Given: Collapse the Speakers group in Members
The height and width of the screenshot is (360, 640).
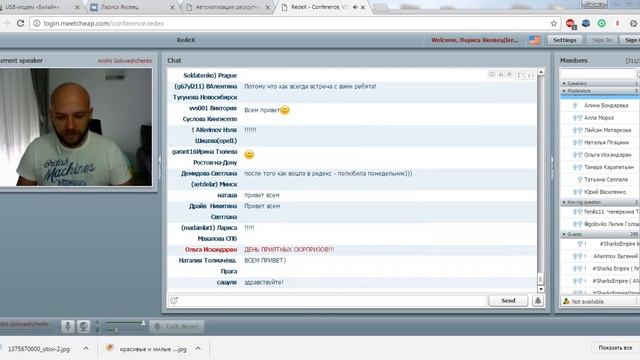Looking at the screenshot, I should point(564,83).
